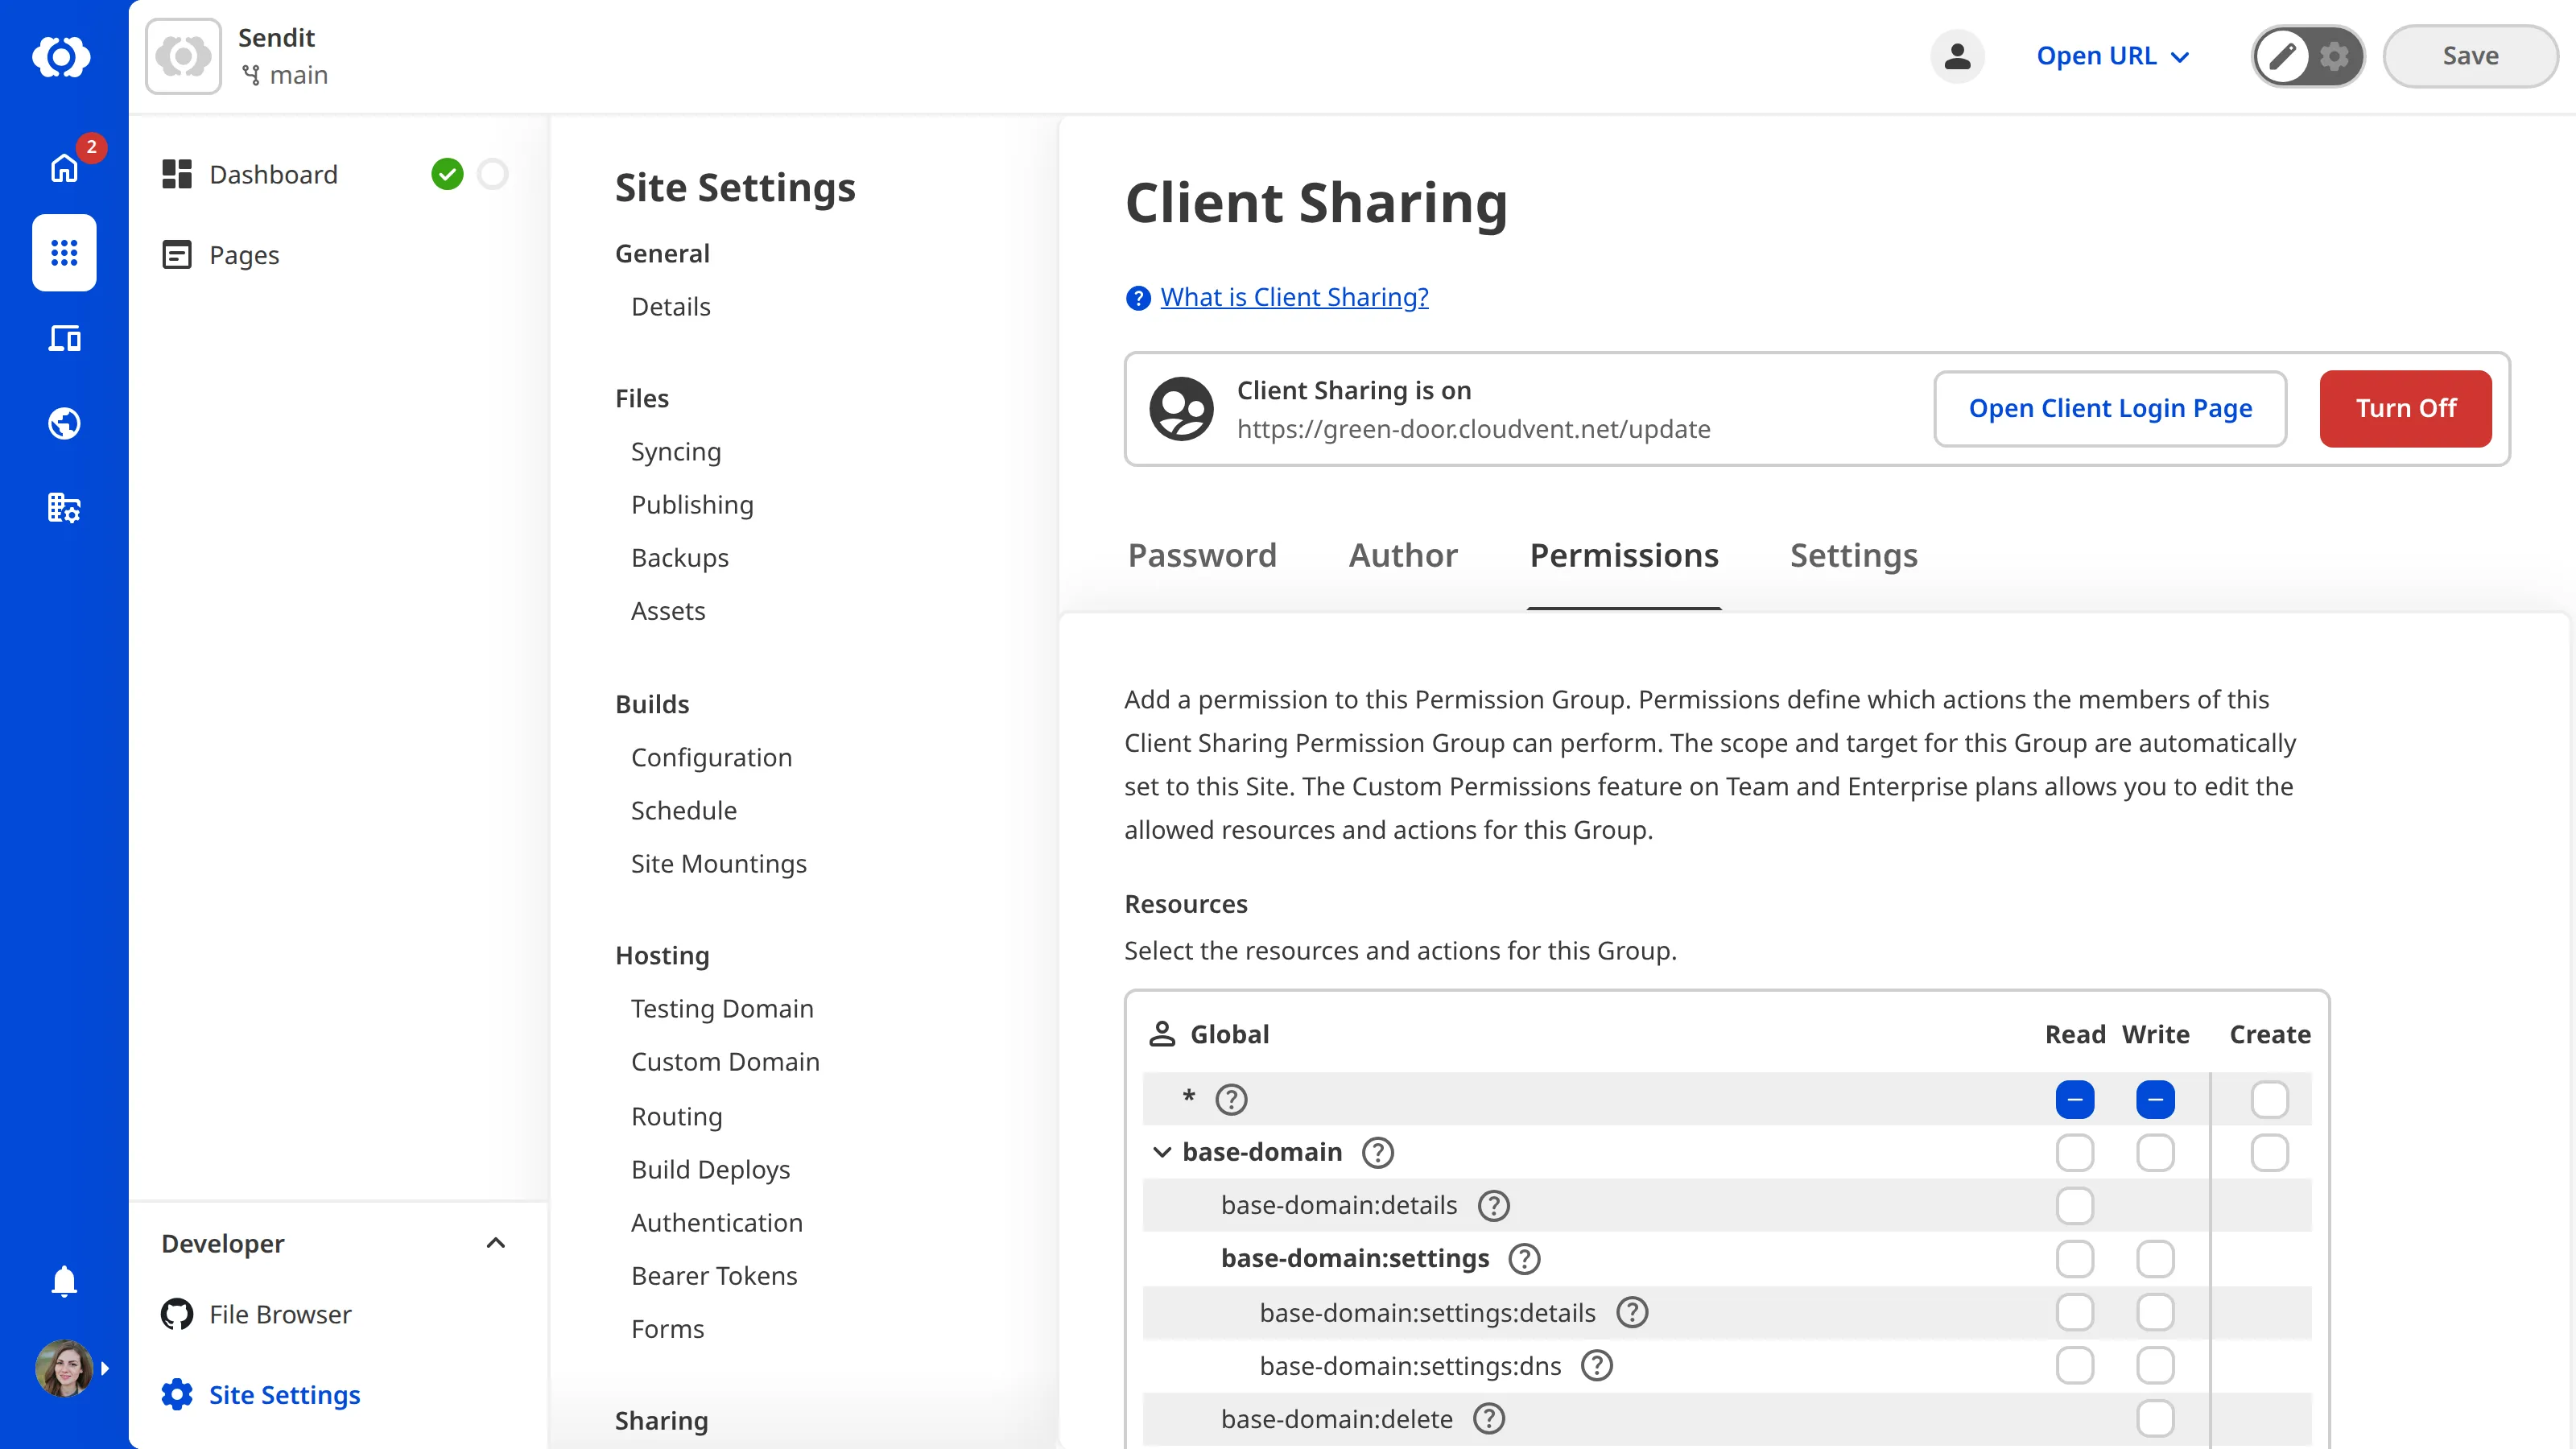
Task: Open the What is Client Sharing link
Action: point(1294,296)
